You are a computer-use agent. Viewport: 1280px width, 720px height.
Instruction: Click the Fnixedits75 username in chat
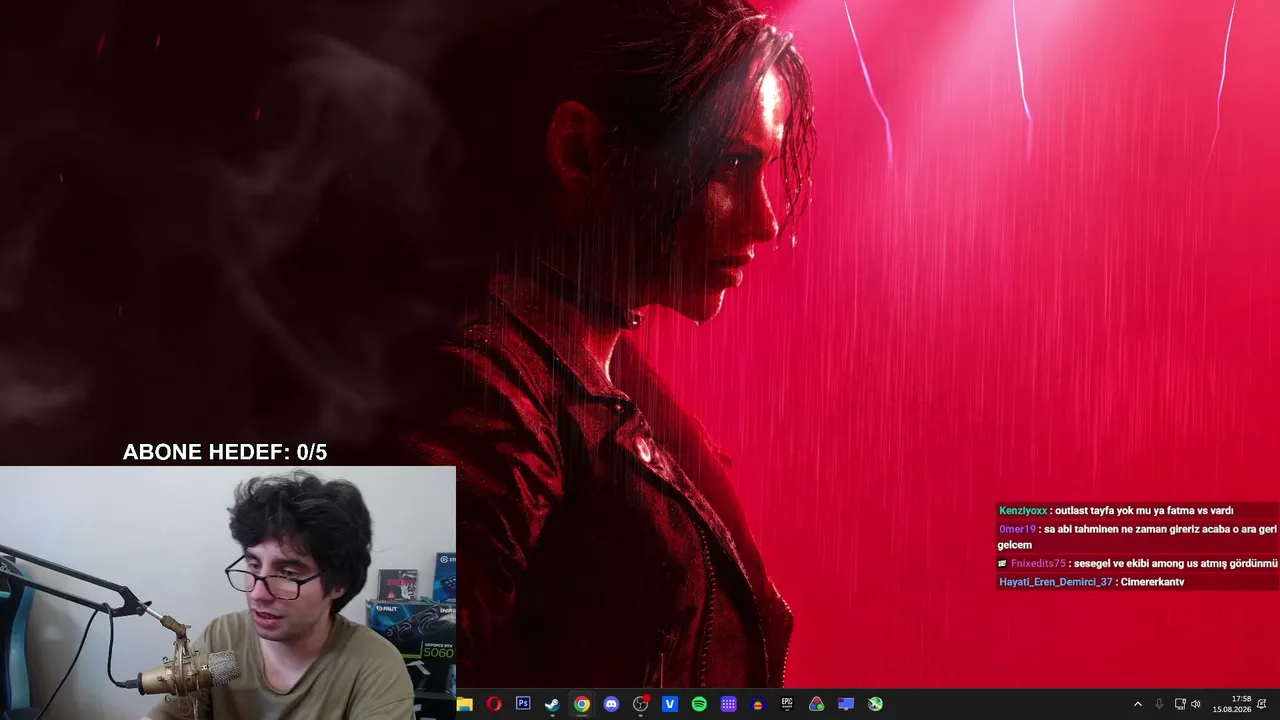pos(1038,564)
